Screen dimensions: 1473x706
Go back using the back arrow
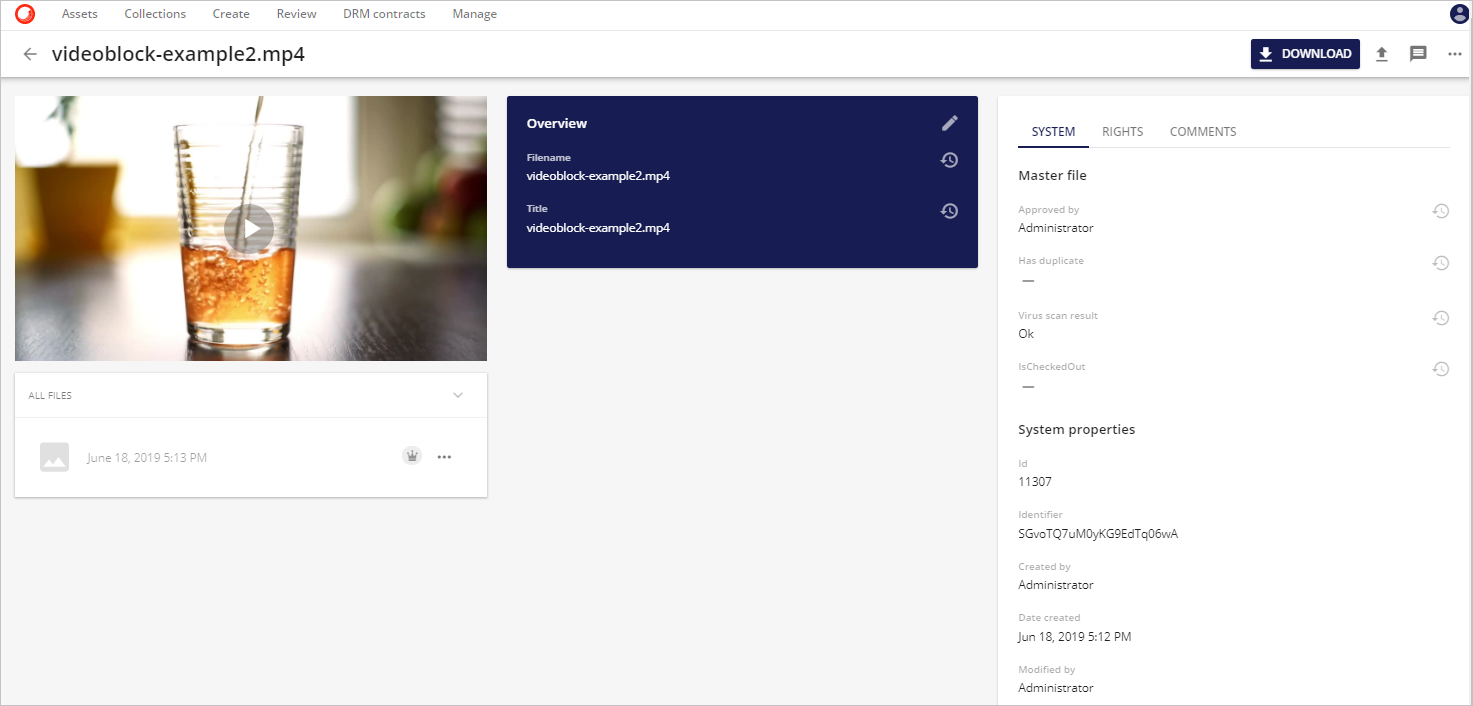[x=29, y=54]
